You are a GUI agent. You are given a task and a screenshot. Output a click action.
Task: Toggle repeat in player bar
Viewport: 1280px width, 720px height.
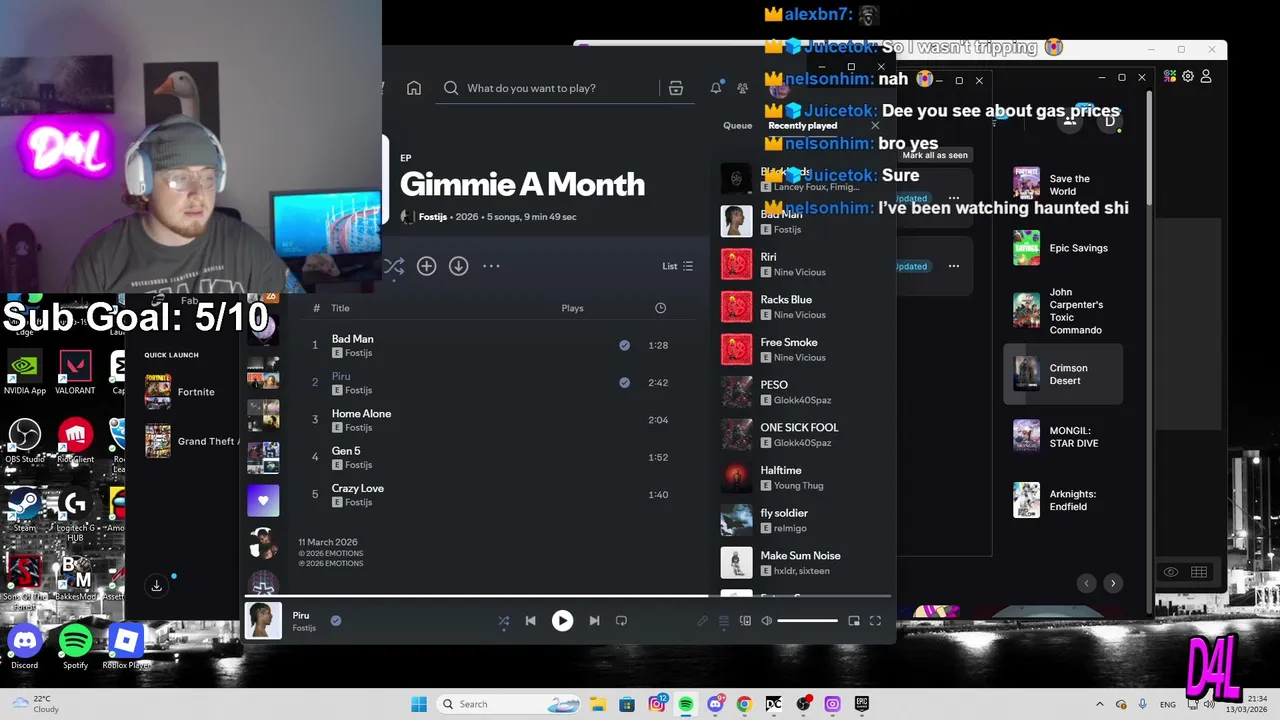[x=621, y=621]
